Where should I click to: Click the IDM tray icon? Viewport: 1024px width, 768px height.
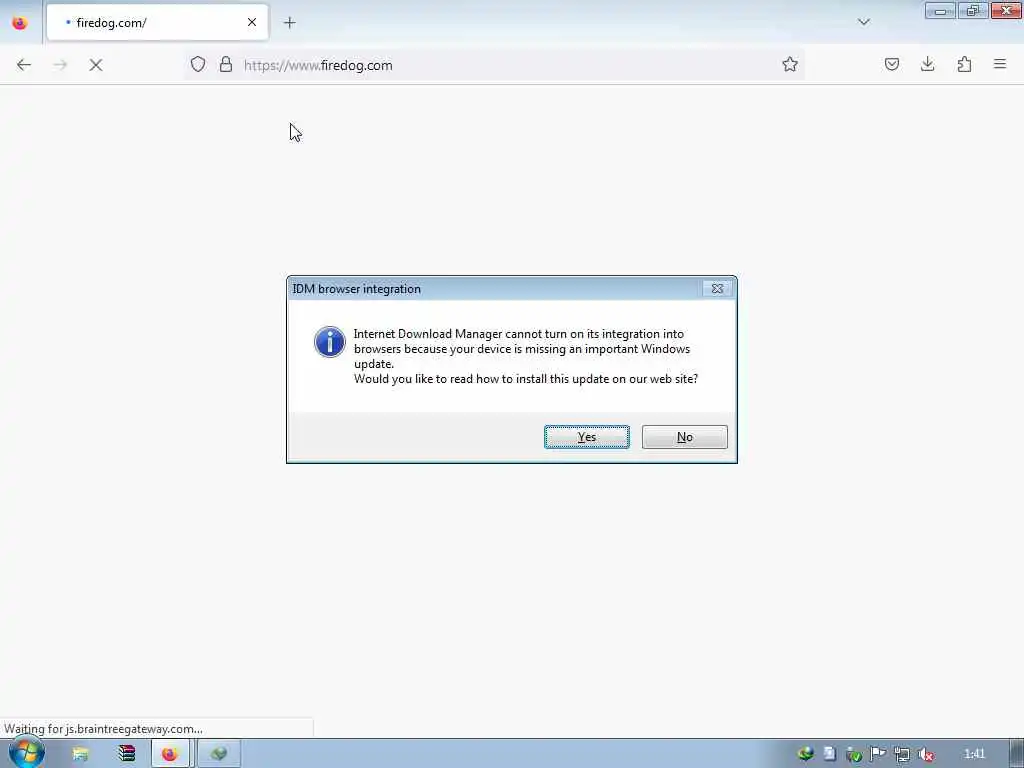pyautogui.click(x=805, y=754)
